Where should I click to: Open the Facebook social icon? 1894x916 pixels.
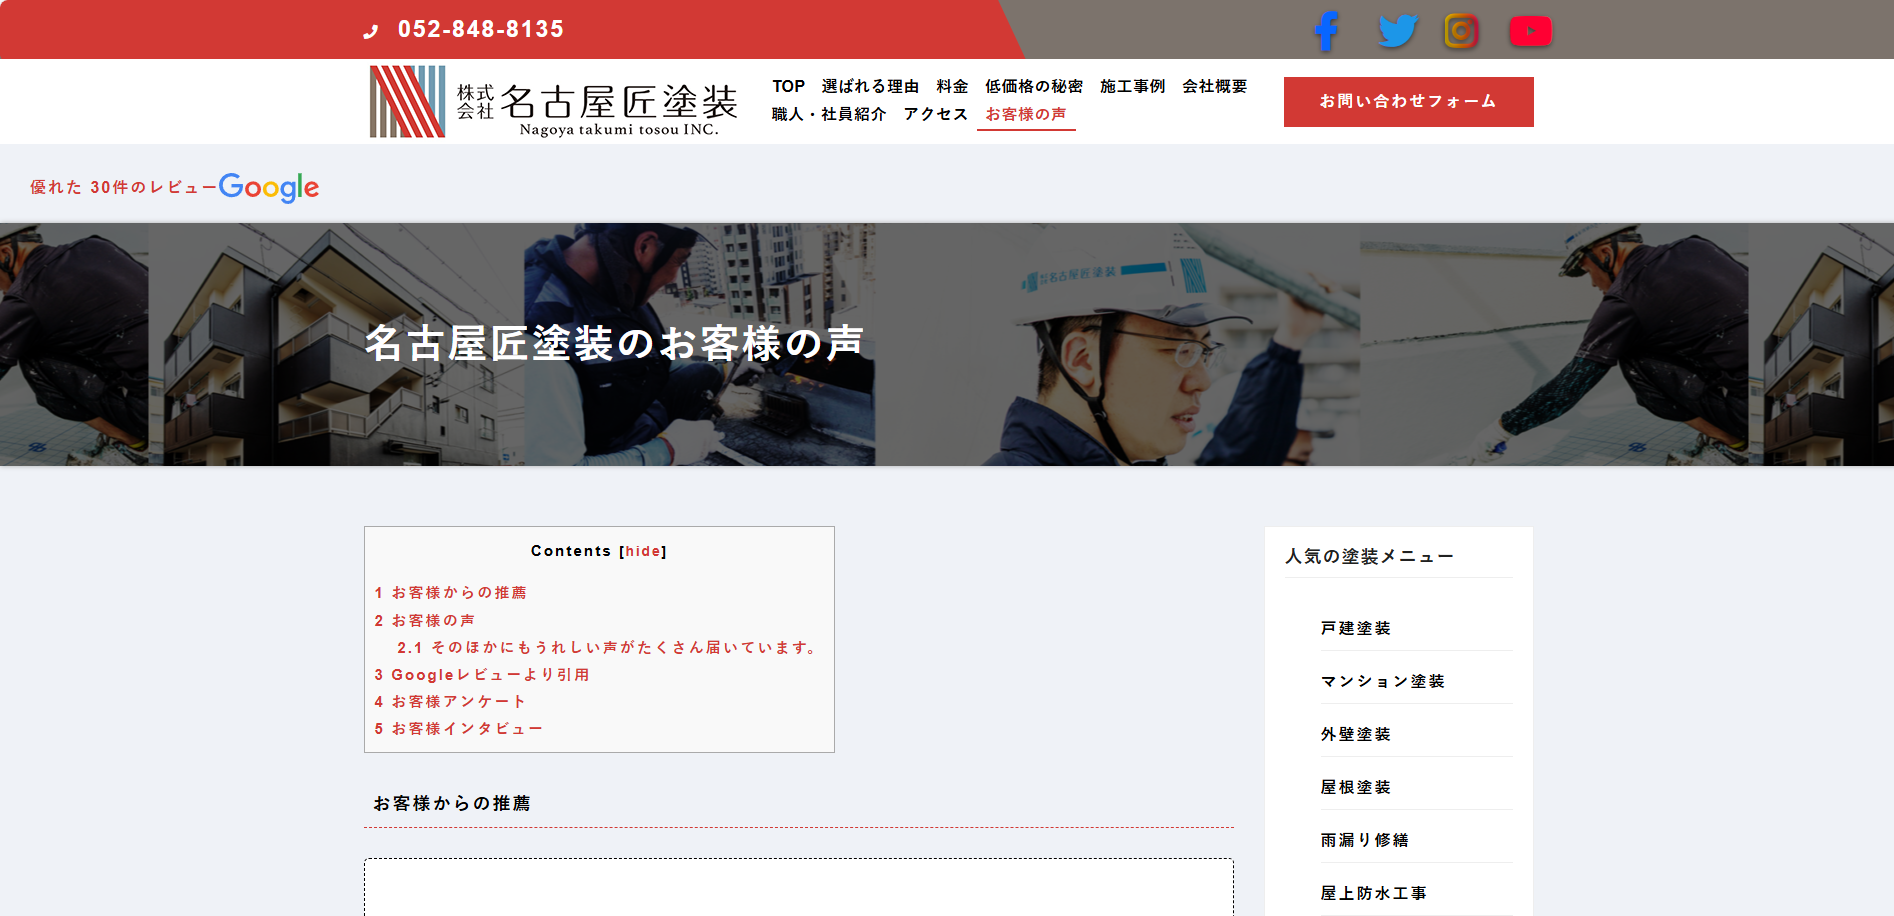[1327, 31]
